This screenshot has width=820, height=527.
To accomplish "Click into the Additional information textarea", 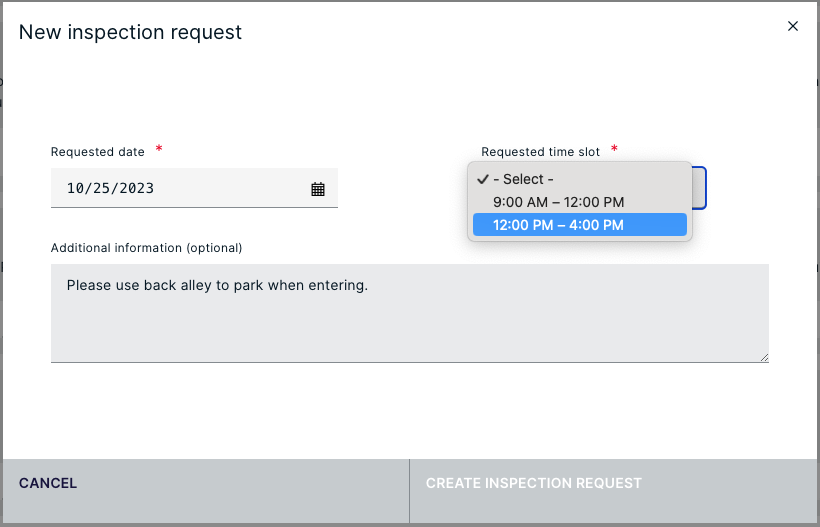I will [x=409, y=313].
